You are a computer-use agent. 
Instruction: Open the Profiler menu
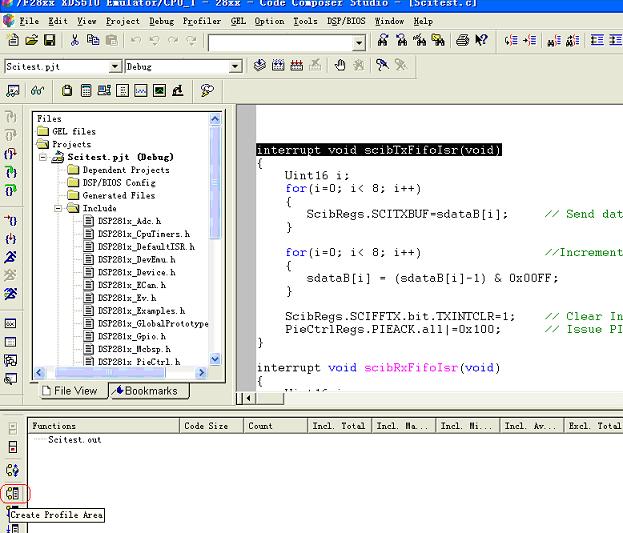(202, 20)
